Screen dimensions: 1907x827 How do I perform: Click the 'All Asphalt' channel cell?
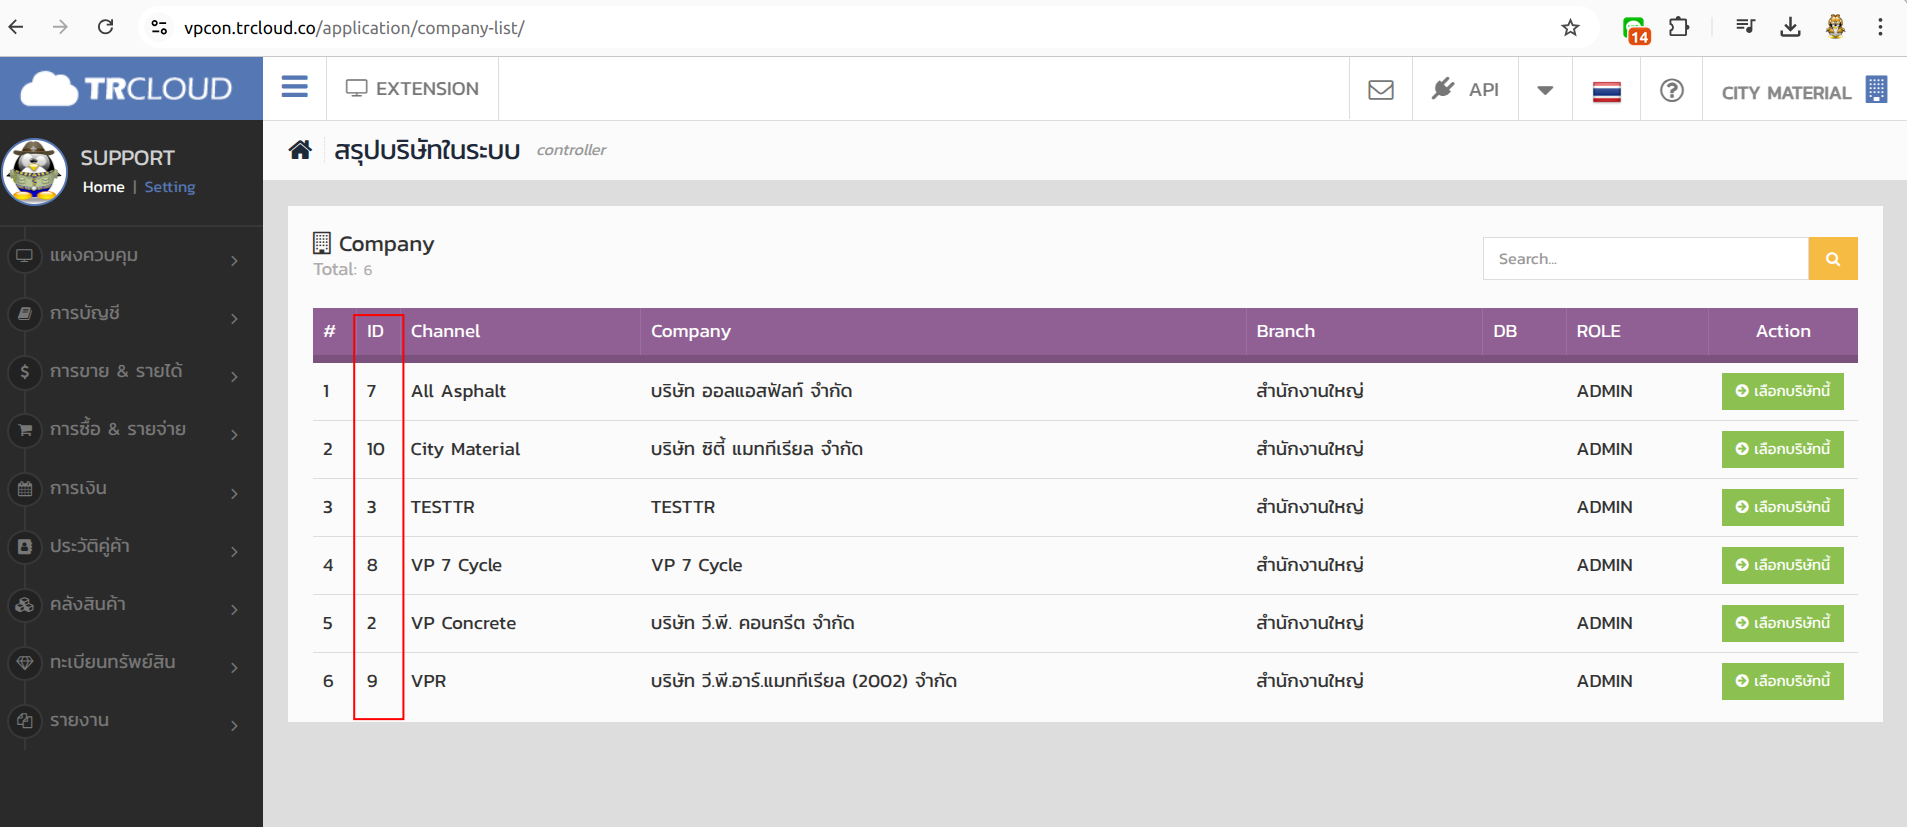[x=458, y=391]
